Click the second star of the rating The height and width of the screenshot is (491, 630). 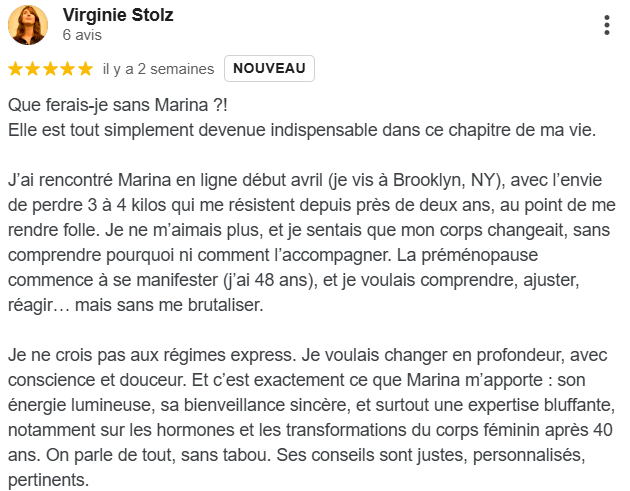(x=33, y=69)
